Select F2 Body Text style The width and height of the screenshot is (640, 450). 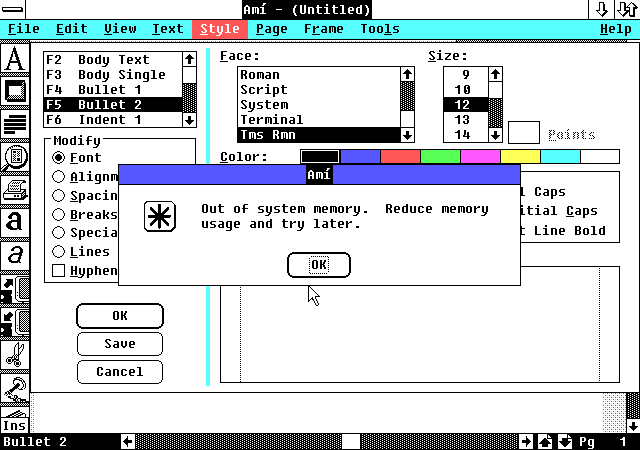click(113, 60)
